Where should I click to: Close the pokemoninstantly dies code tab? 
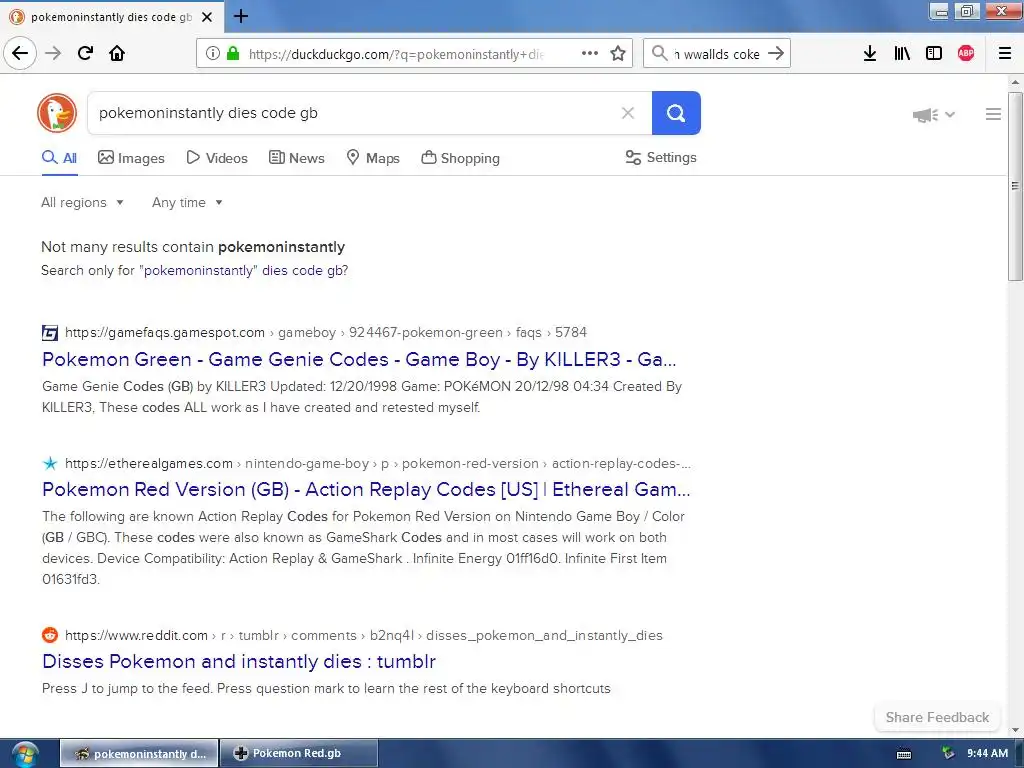coord(207,17)
